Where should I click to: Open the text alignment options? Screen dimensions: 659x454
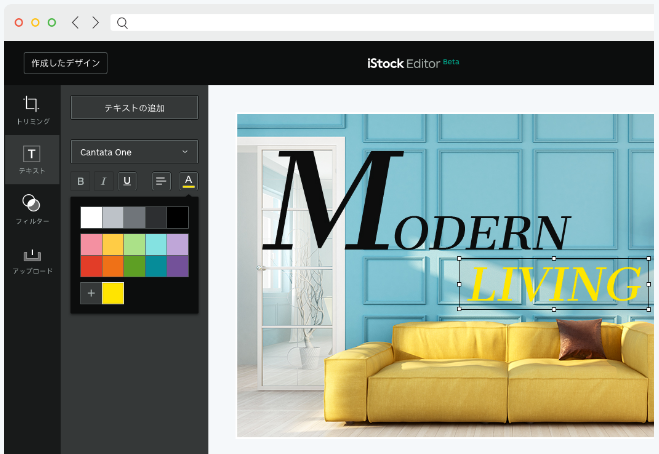click(161, 181)
